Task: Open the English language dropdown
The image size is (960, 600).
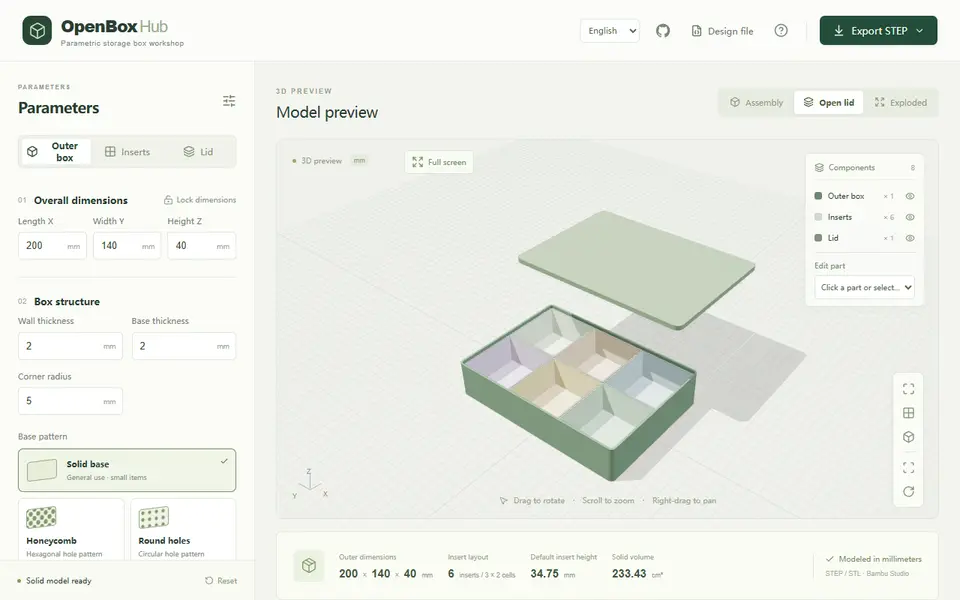Action: [610, 31]
